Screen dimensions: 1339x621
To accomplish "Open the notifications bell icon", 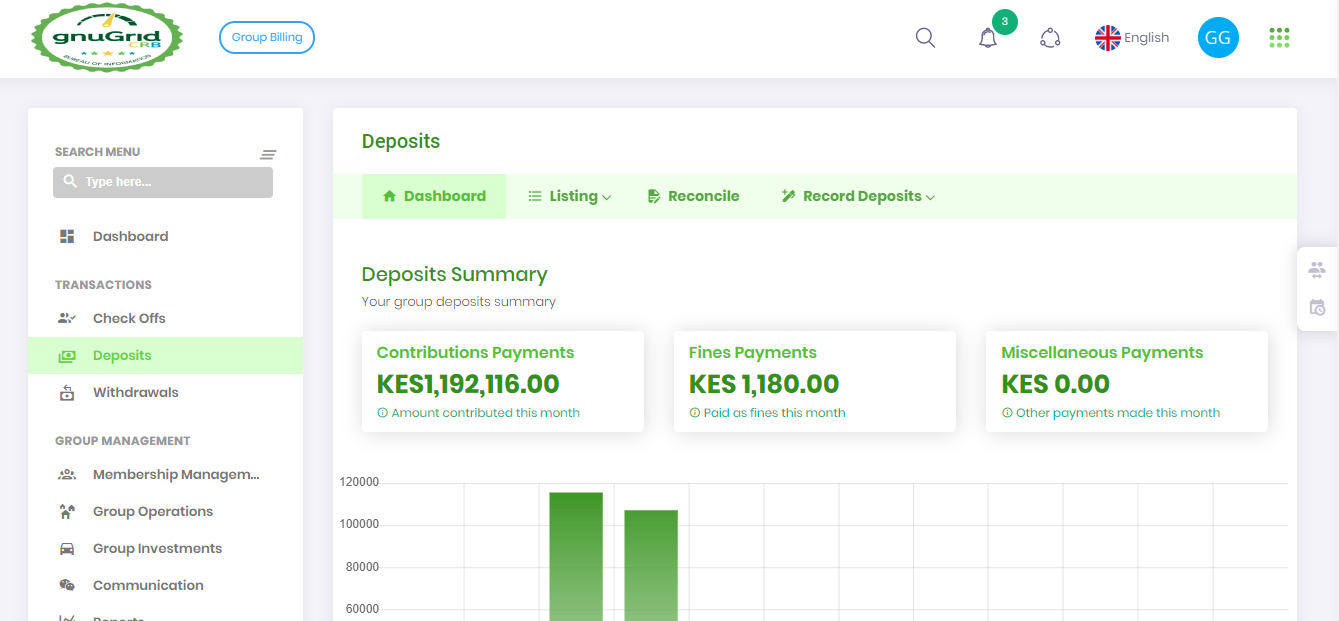I will coord(988,38).
